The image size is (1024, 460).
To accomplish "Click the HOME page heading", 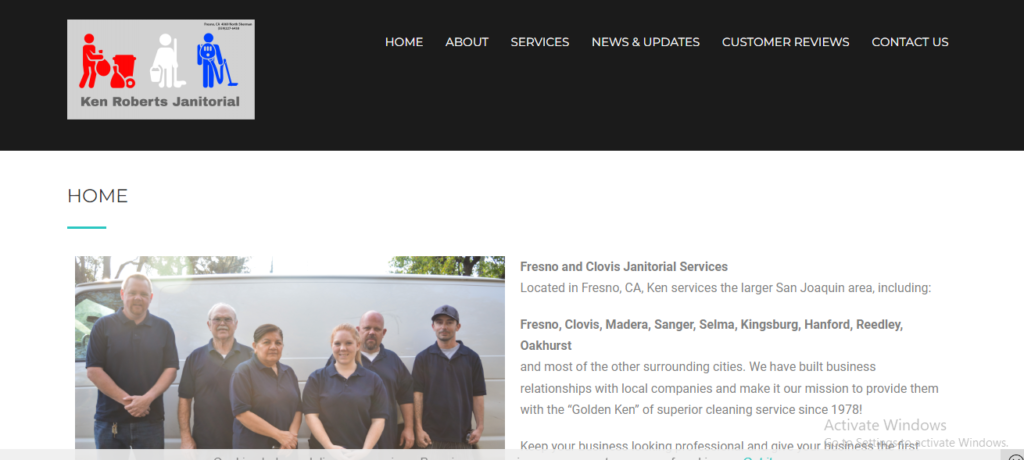I will (x=97, y=196).
